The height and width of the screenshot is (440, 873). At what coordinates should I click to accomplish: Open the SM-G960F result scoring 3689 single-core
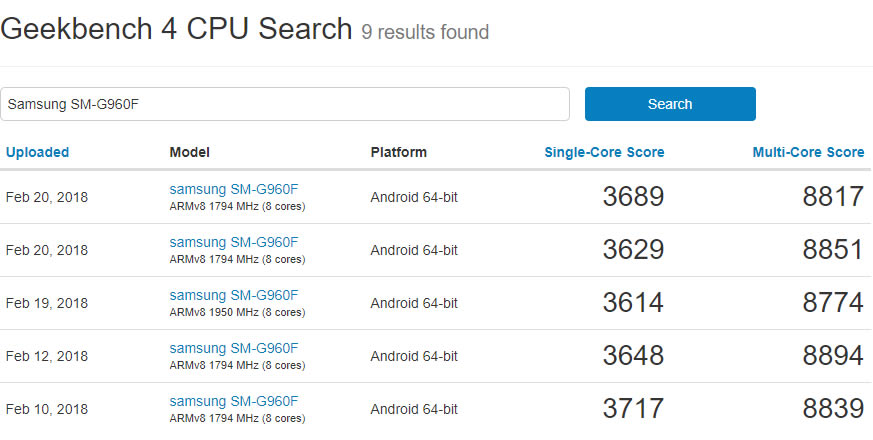[x=234, y=188]
